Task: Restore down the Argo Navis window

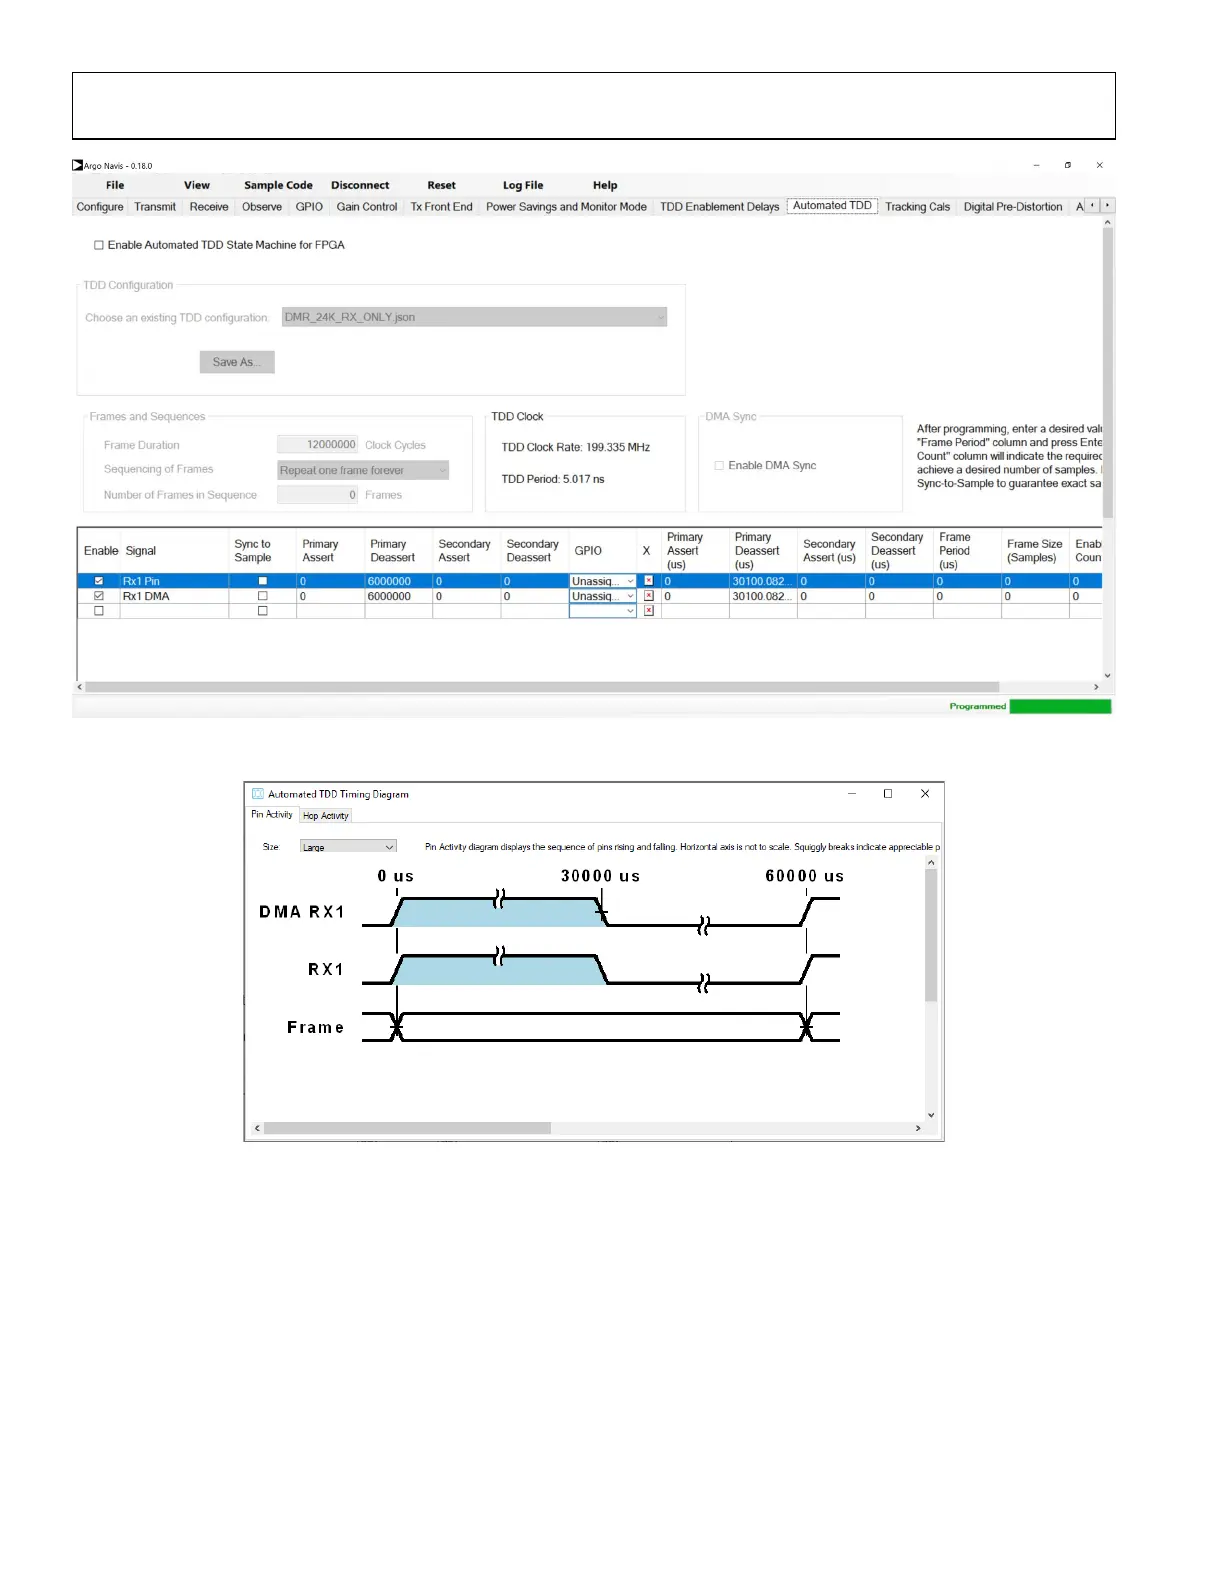Action: click(1068, 166)
